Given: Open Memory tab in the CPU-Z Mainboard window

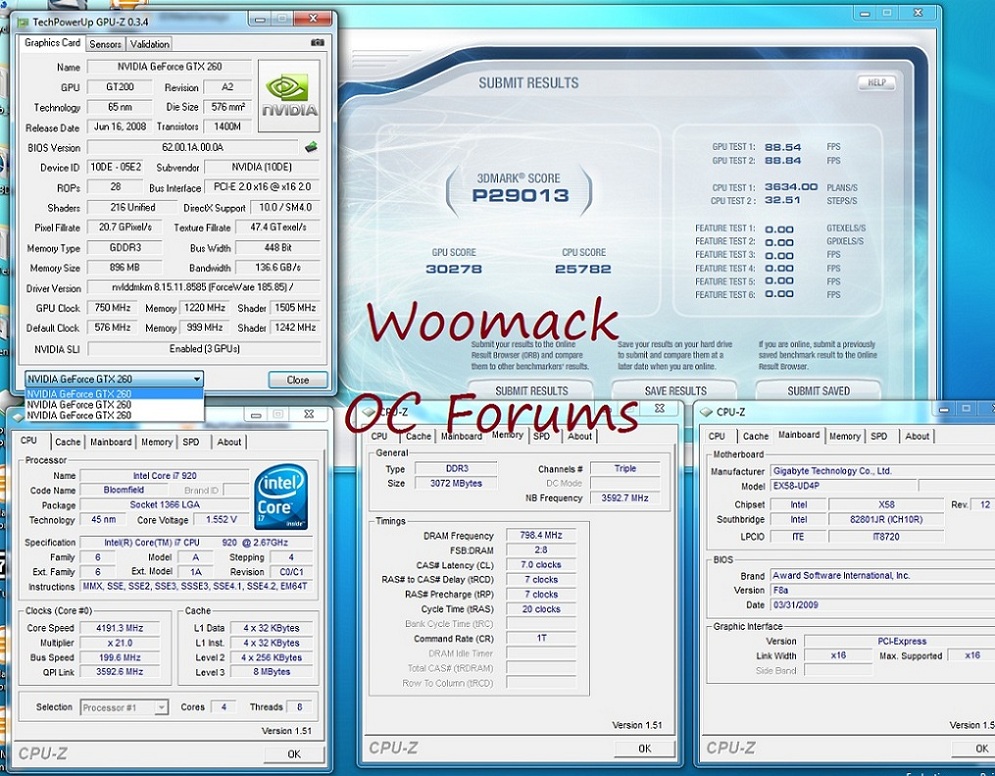Looking at the screenshot, I should pos(845,437).
